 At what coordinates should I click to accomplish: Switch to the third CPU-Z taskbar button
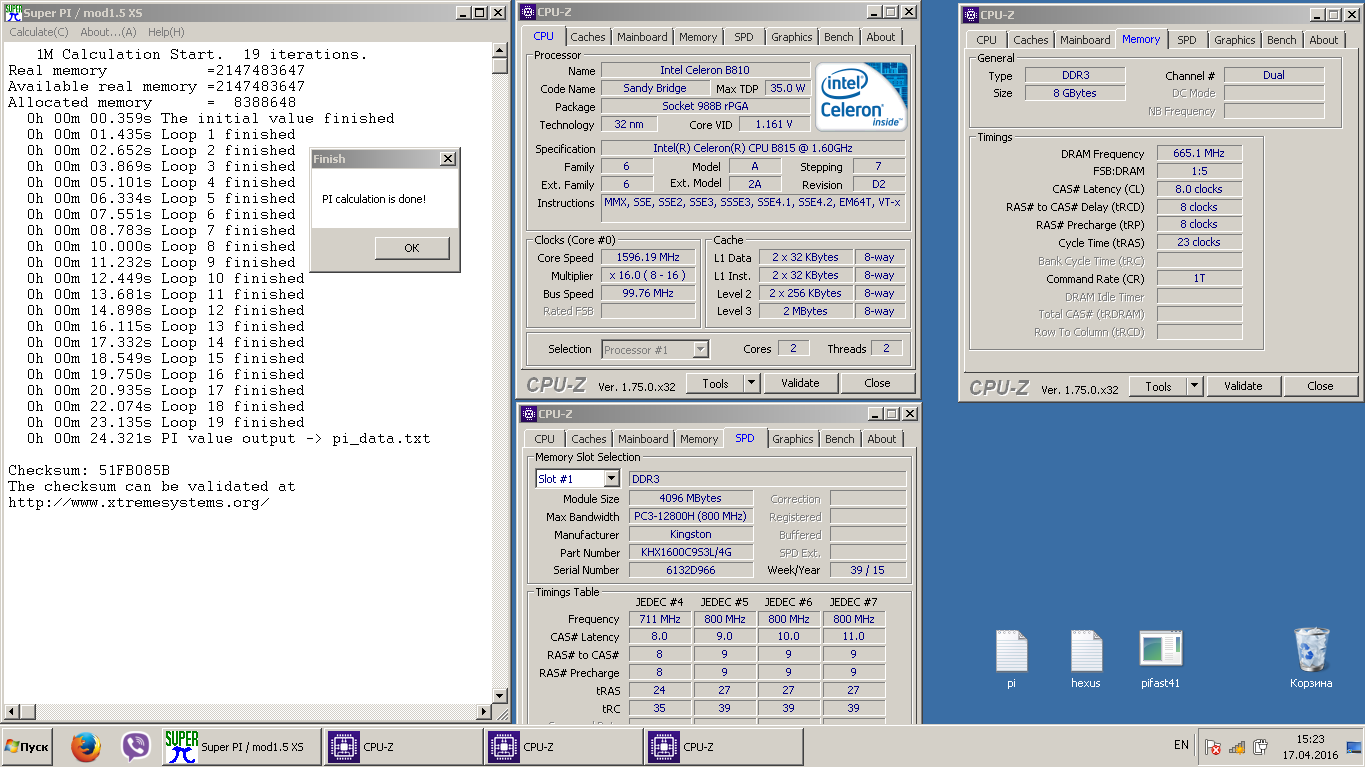(x=724, y=747)
